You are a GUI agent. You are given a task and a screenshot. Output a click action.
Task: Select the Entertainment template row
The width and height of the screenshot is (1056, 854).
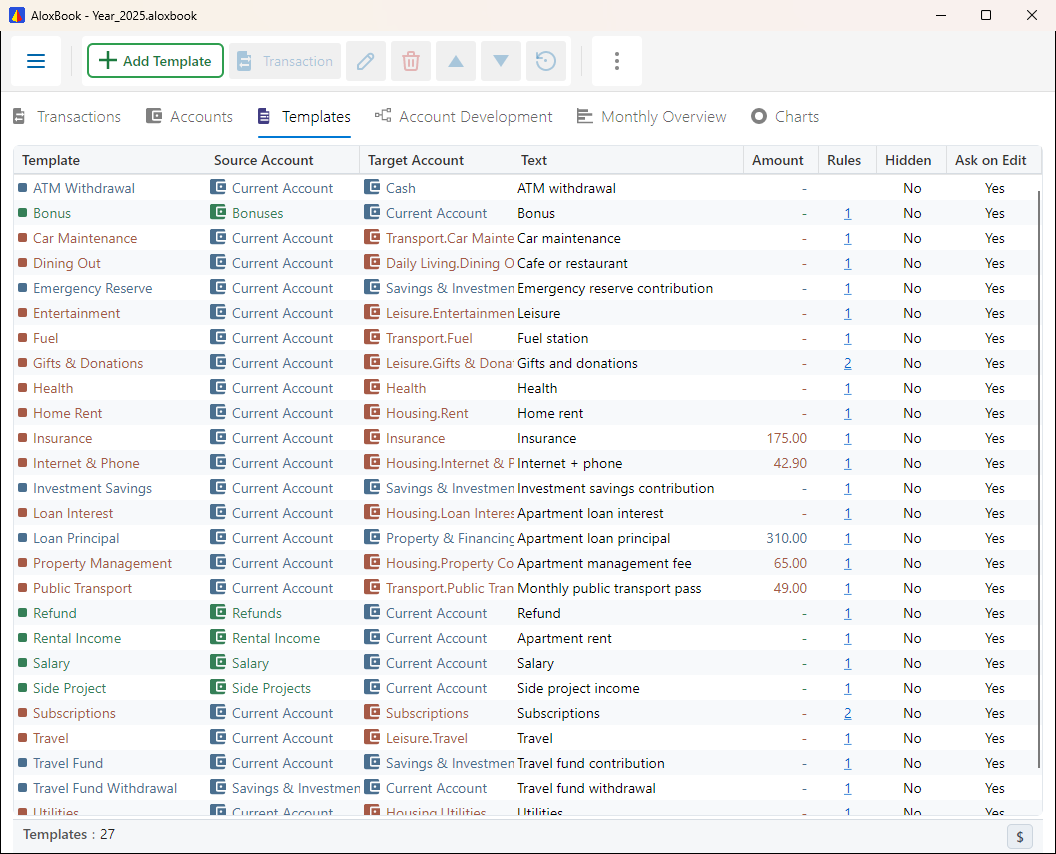click(x=525, y=313)
